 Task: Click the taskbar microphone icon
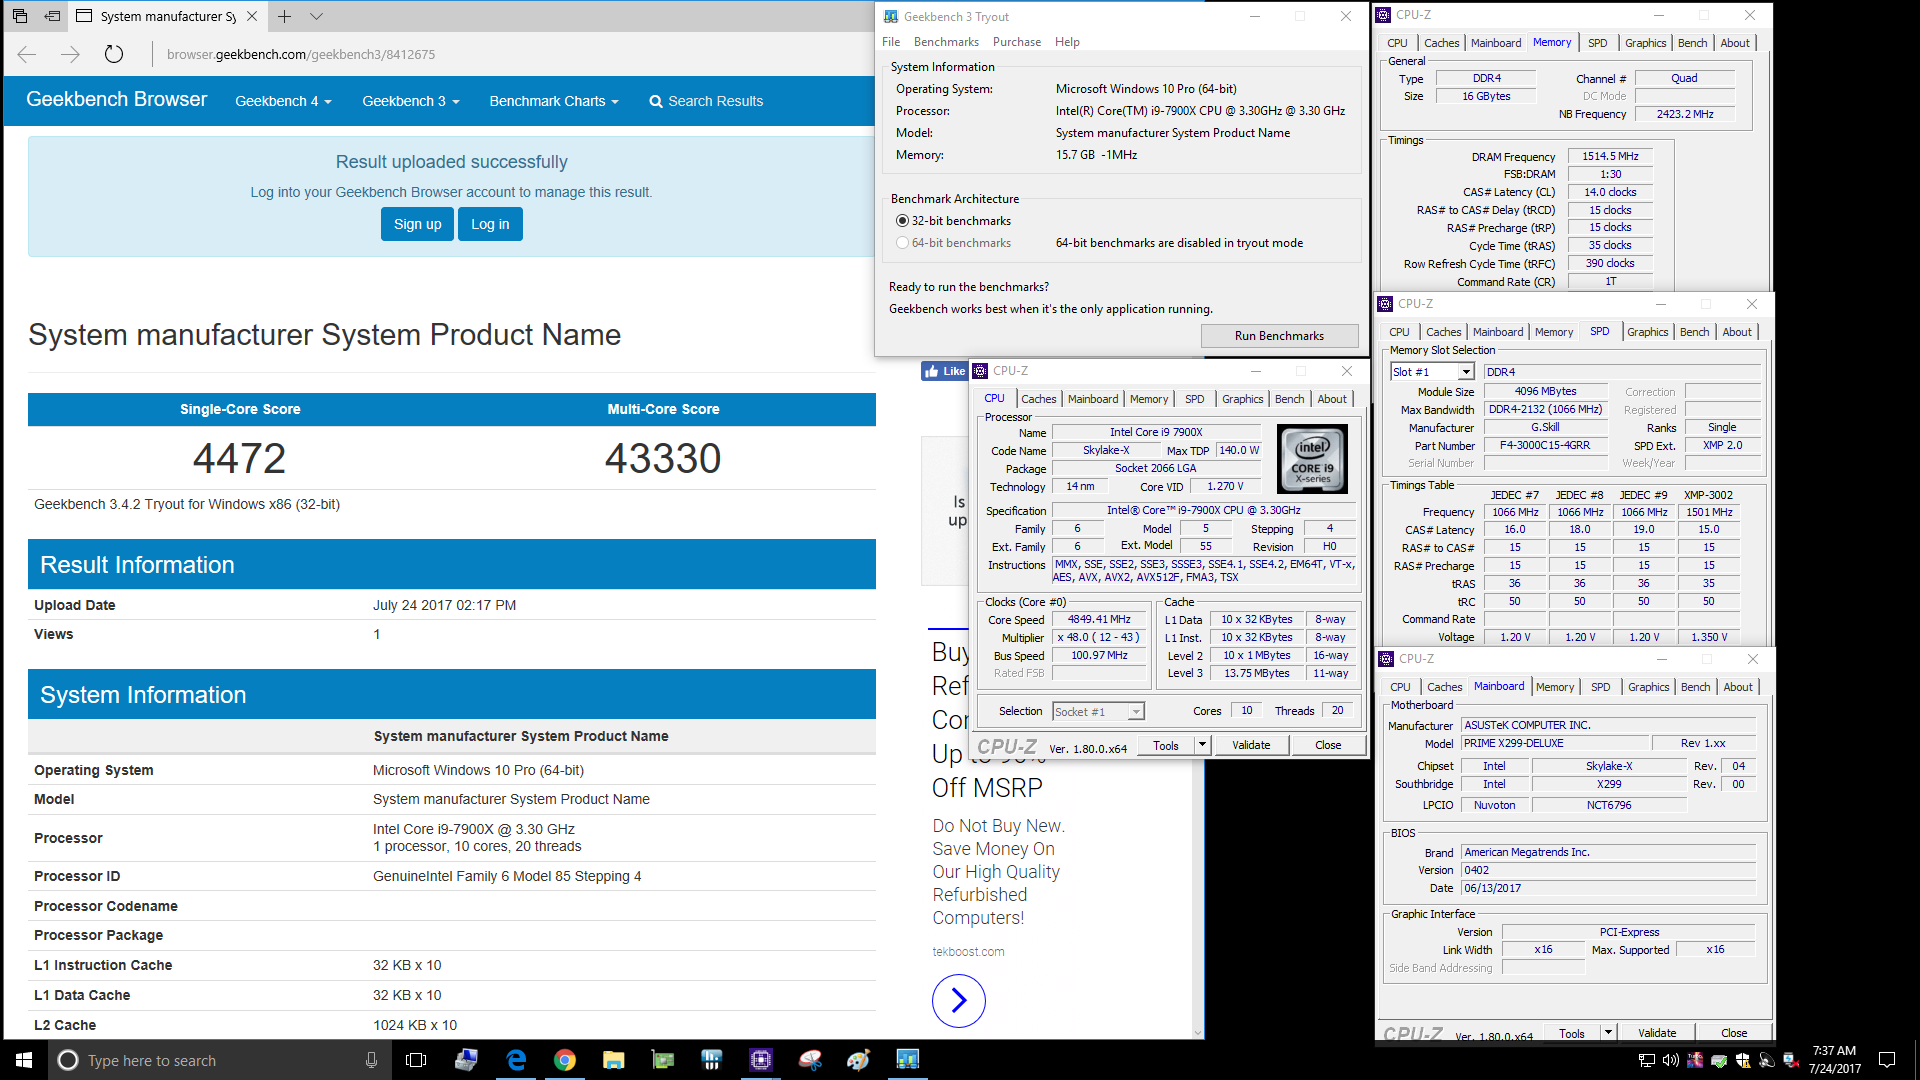[371, 1060]
